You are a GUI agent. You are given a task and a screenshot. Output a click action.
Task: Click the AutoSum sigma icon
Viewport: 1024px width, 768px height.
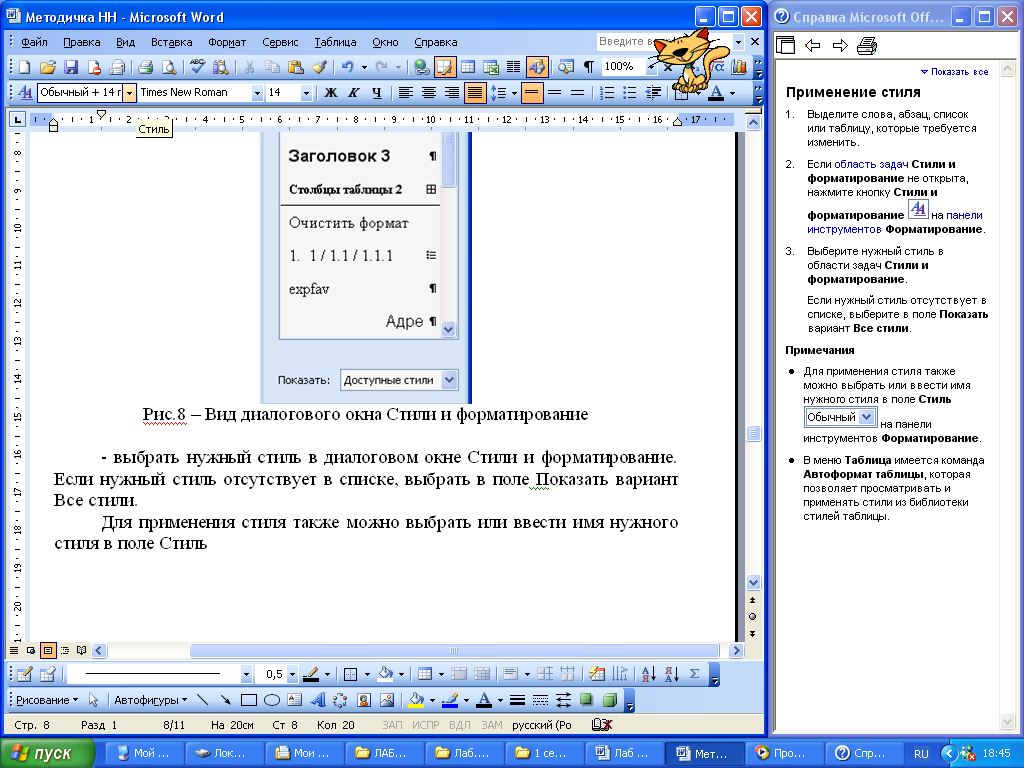click(x=695, y=673)
